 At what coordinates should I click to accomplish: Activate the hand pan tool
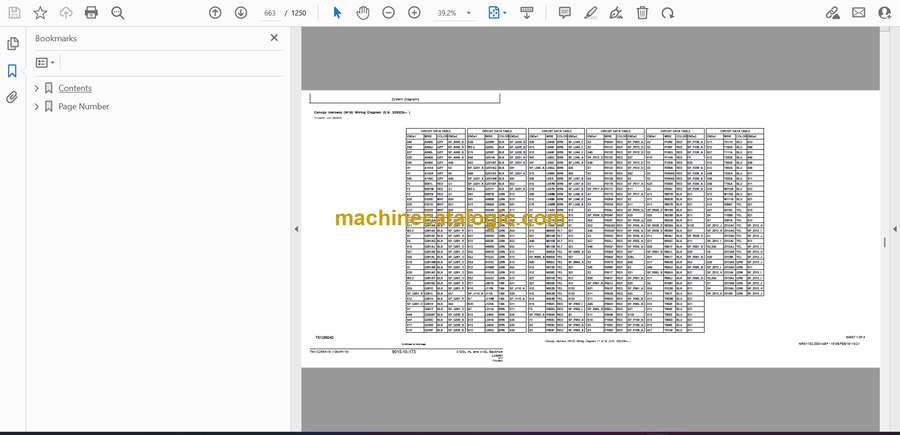(x=363, y=13)
